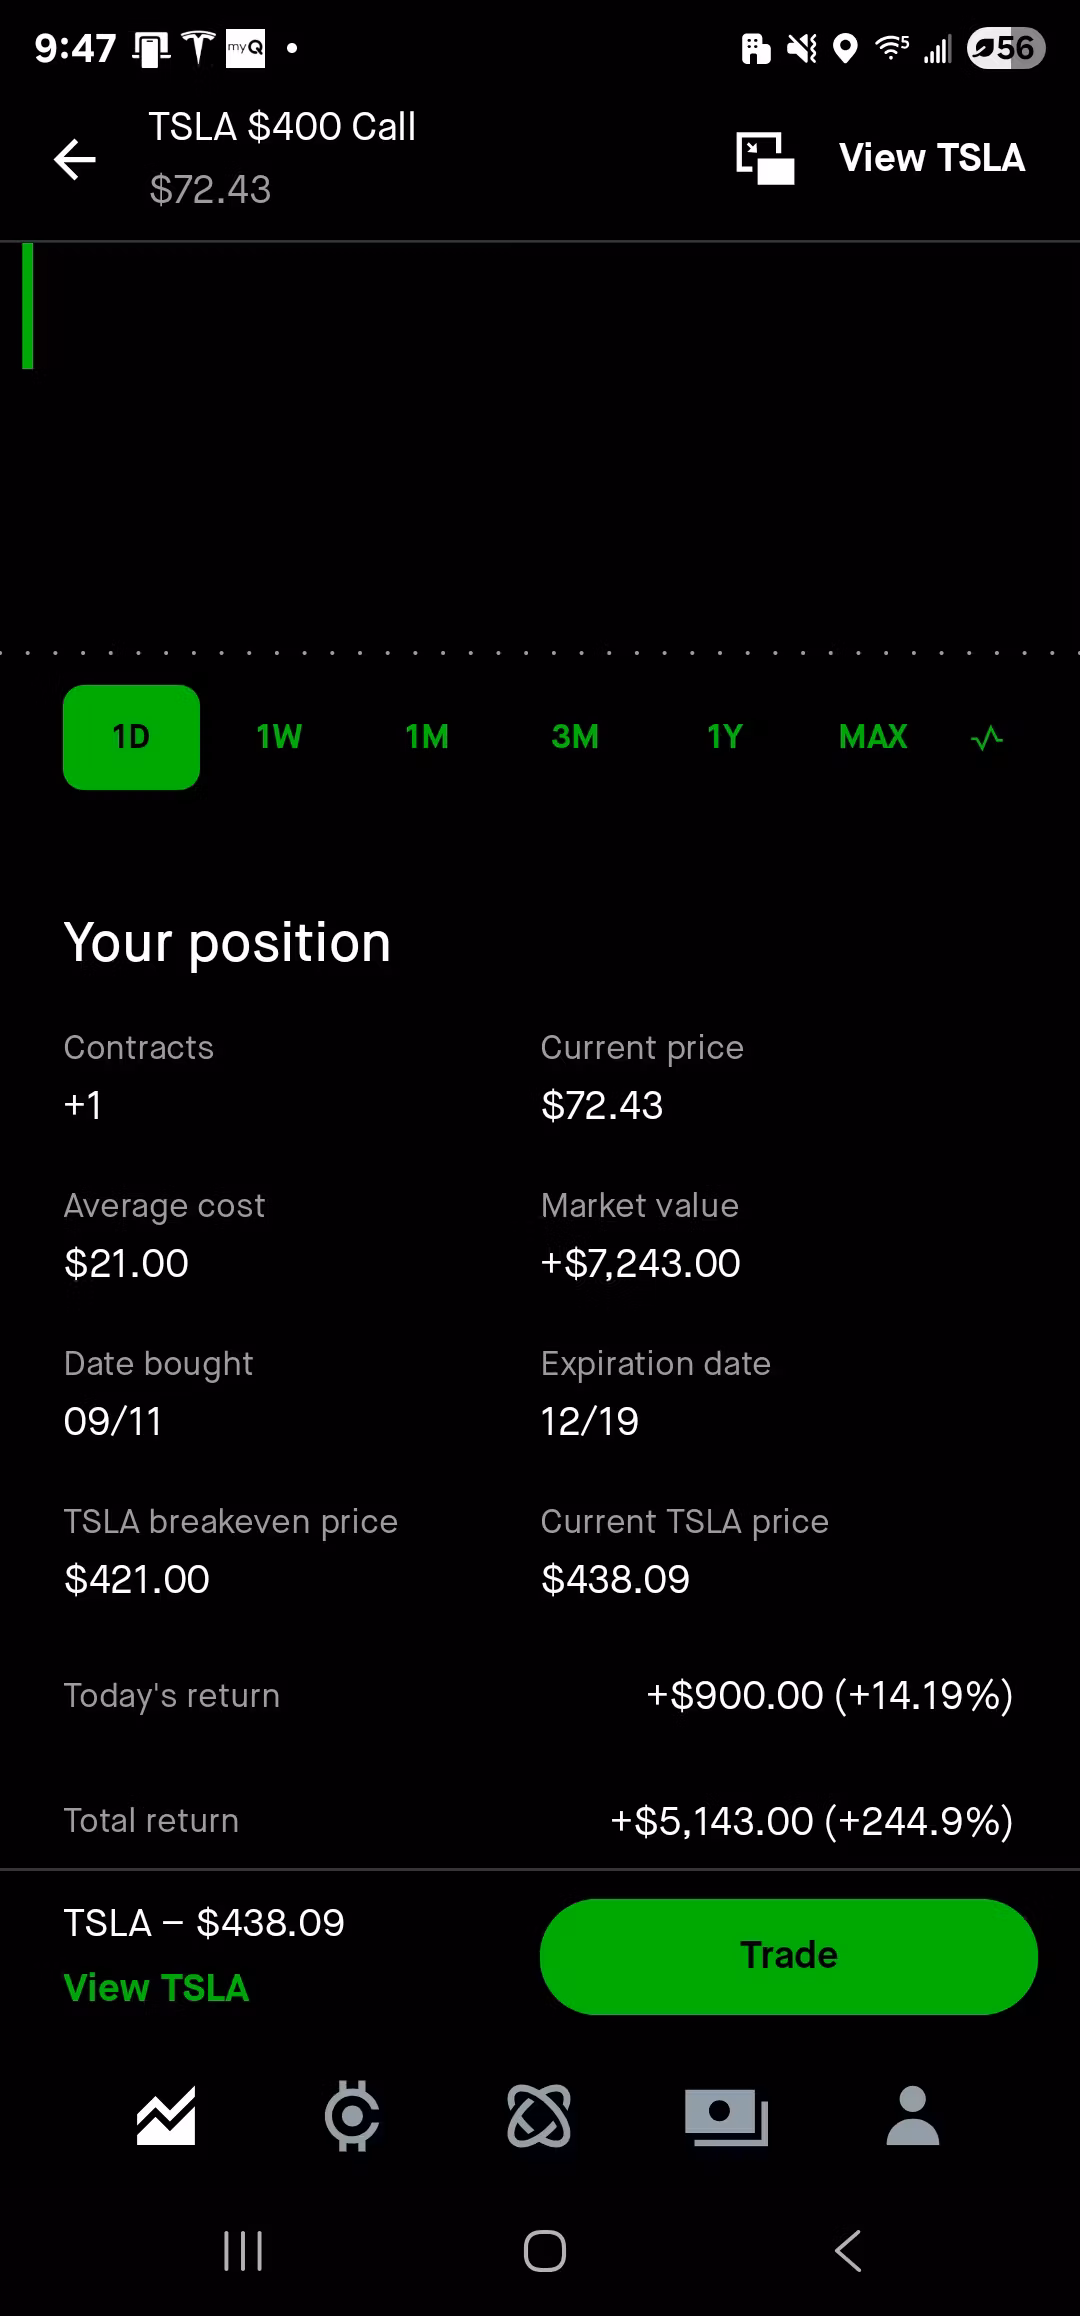The image size is (1080, 2316).
Task: Tap View TSLA in the top header
Action: (x=932, y=158)
